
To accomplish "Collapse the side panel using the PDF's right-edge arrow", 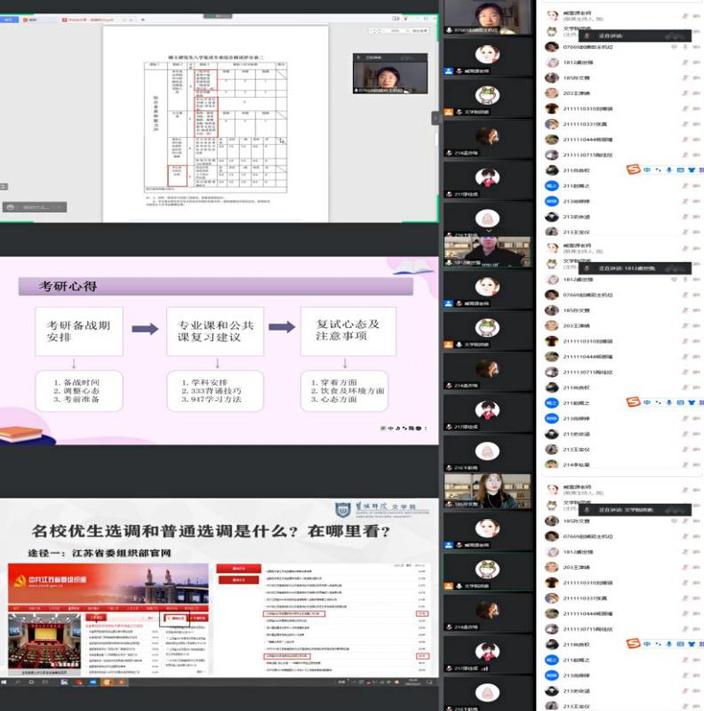I will coord(435,118).
